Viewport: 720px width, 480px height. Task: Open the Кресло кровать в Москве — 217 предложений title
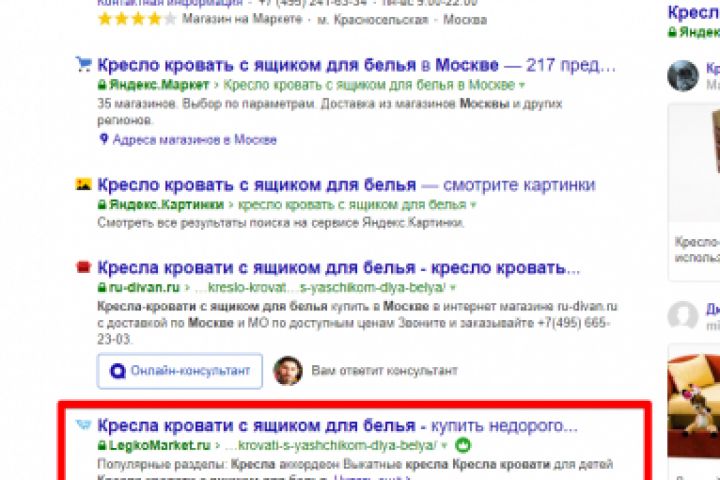coord(356,65)
